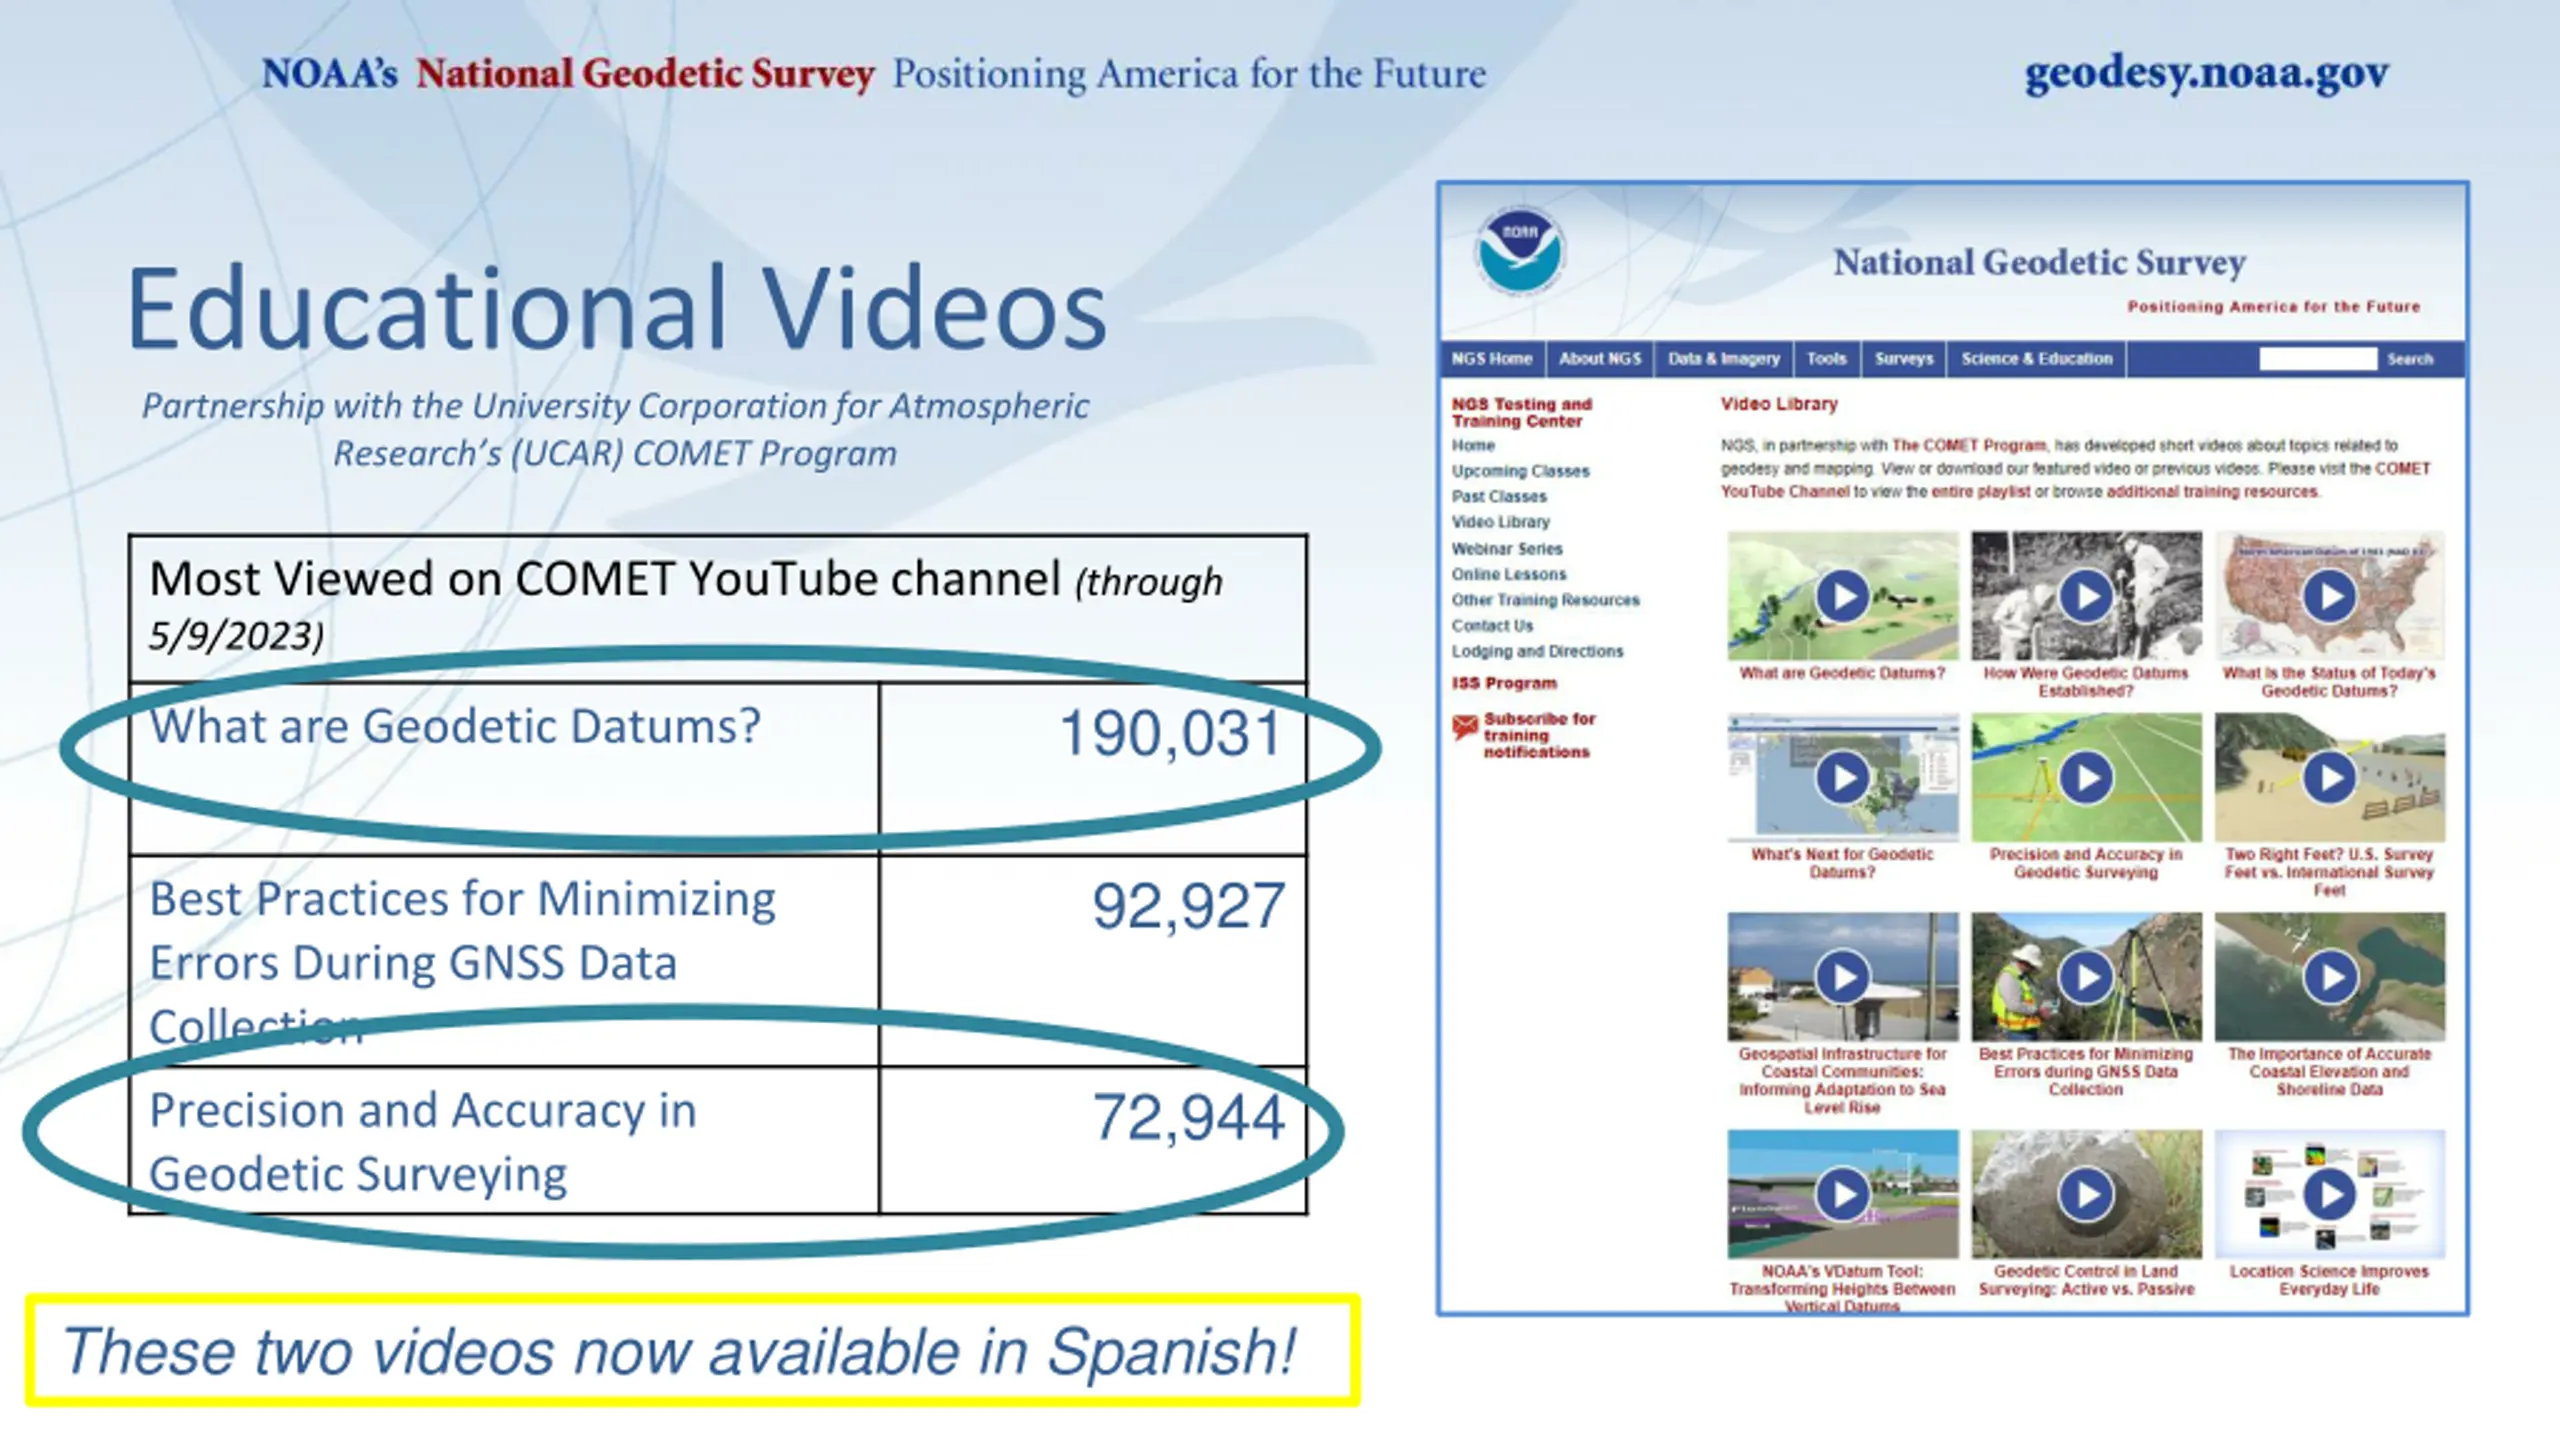
Task: Click 'What's Next for Geodetic Datums?' caption
Action: 1842,863
